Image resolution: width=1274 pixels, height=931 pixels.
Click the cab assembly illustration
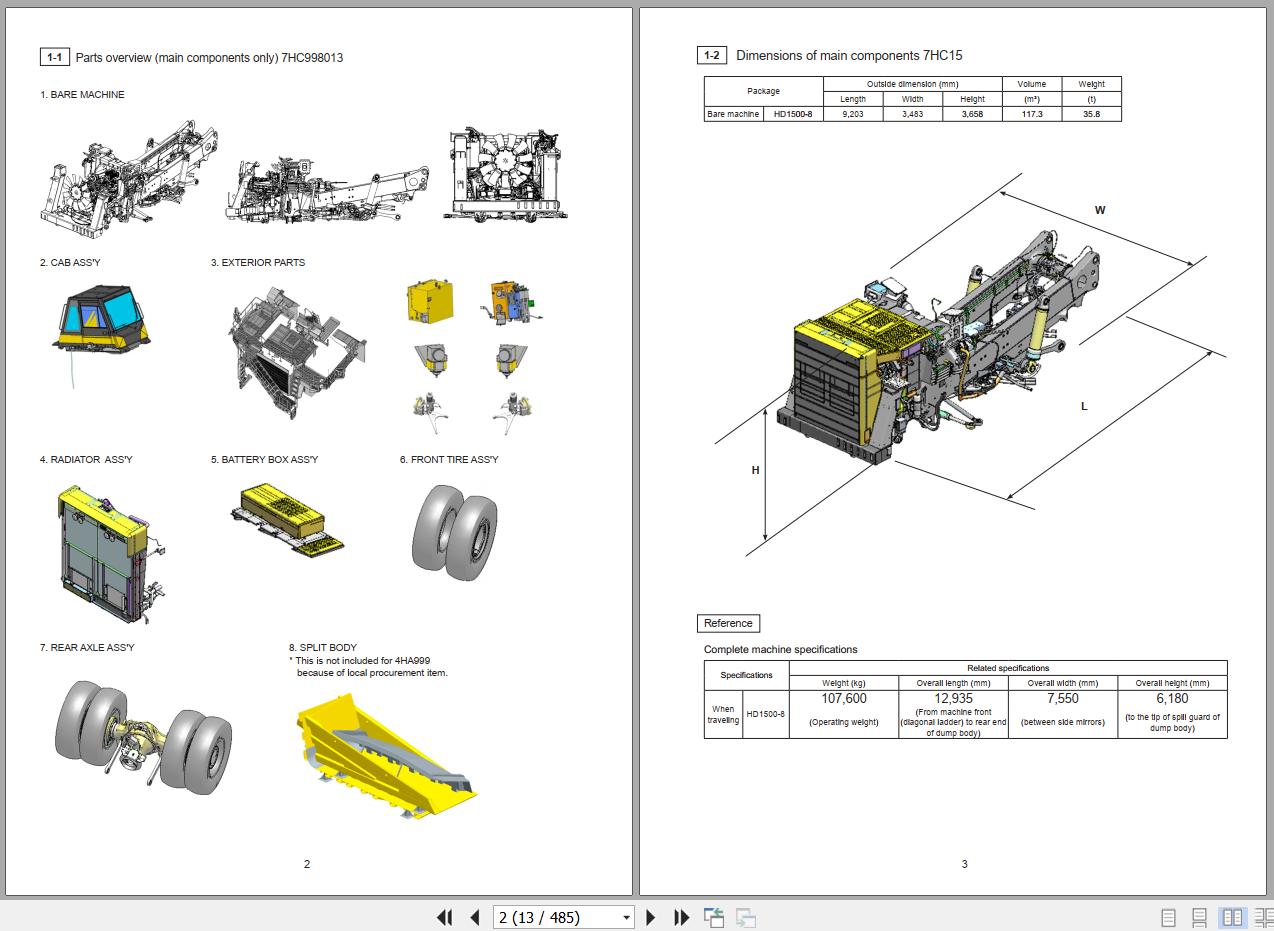point(100,320)
